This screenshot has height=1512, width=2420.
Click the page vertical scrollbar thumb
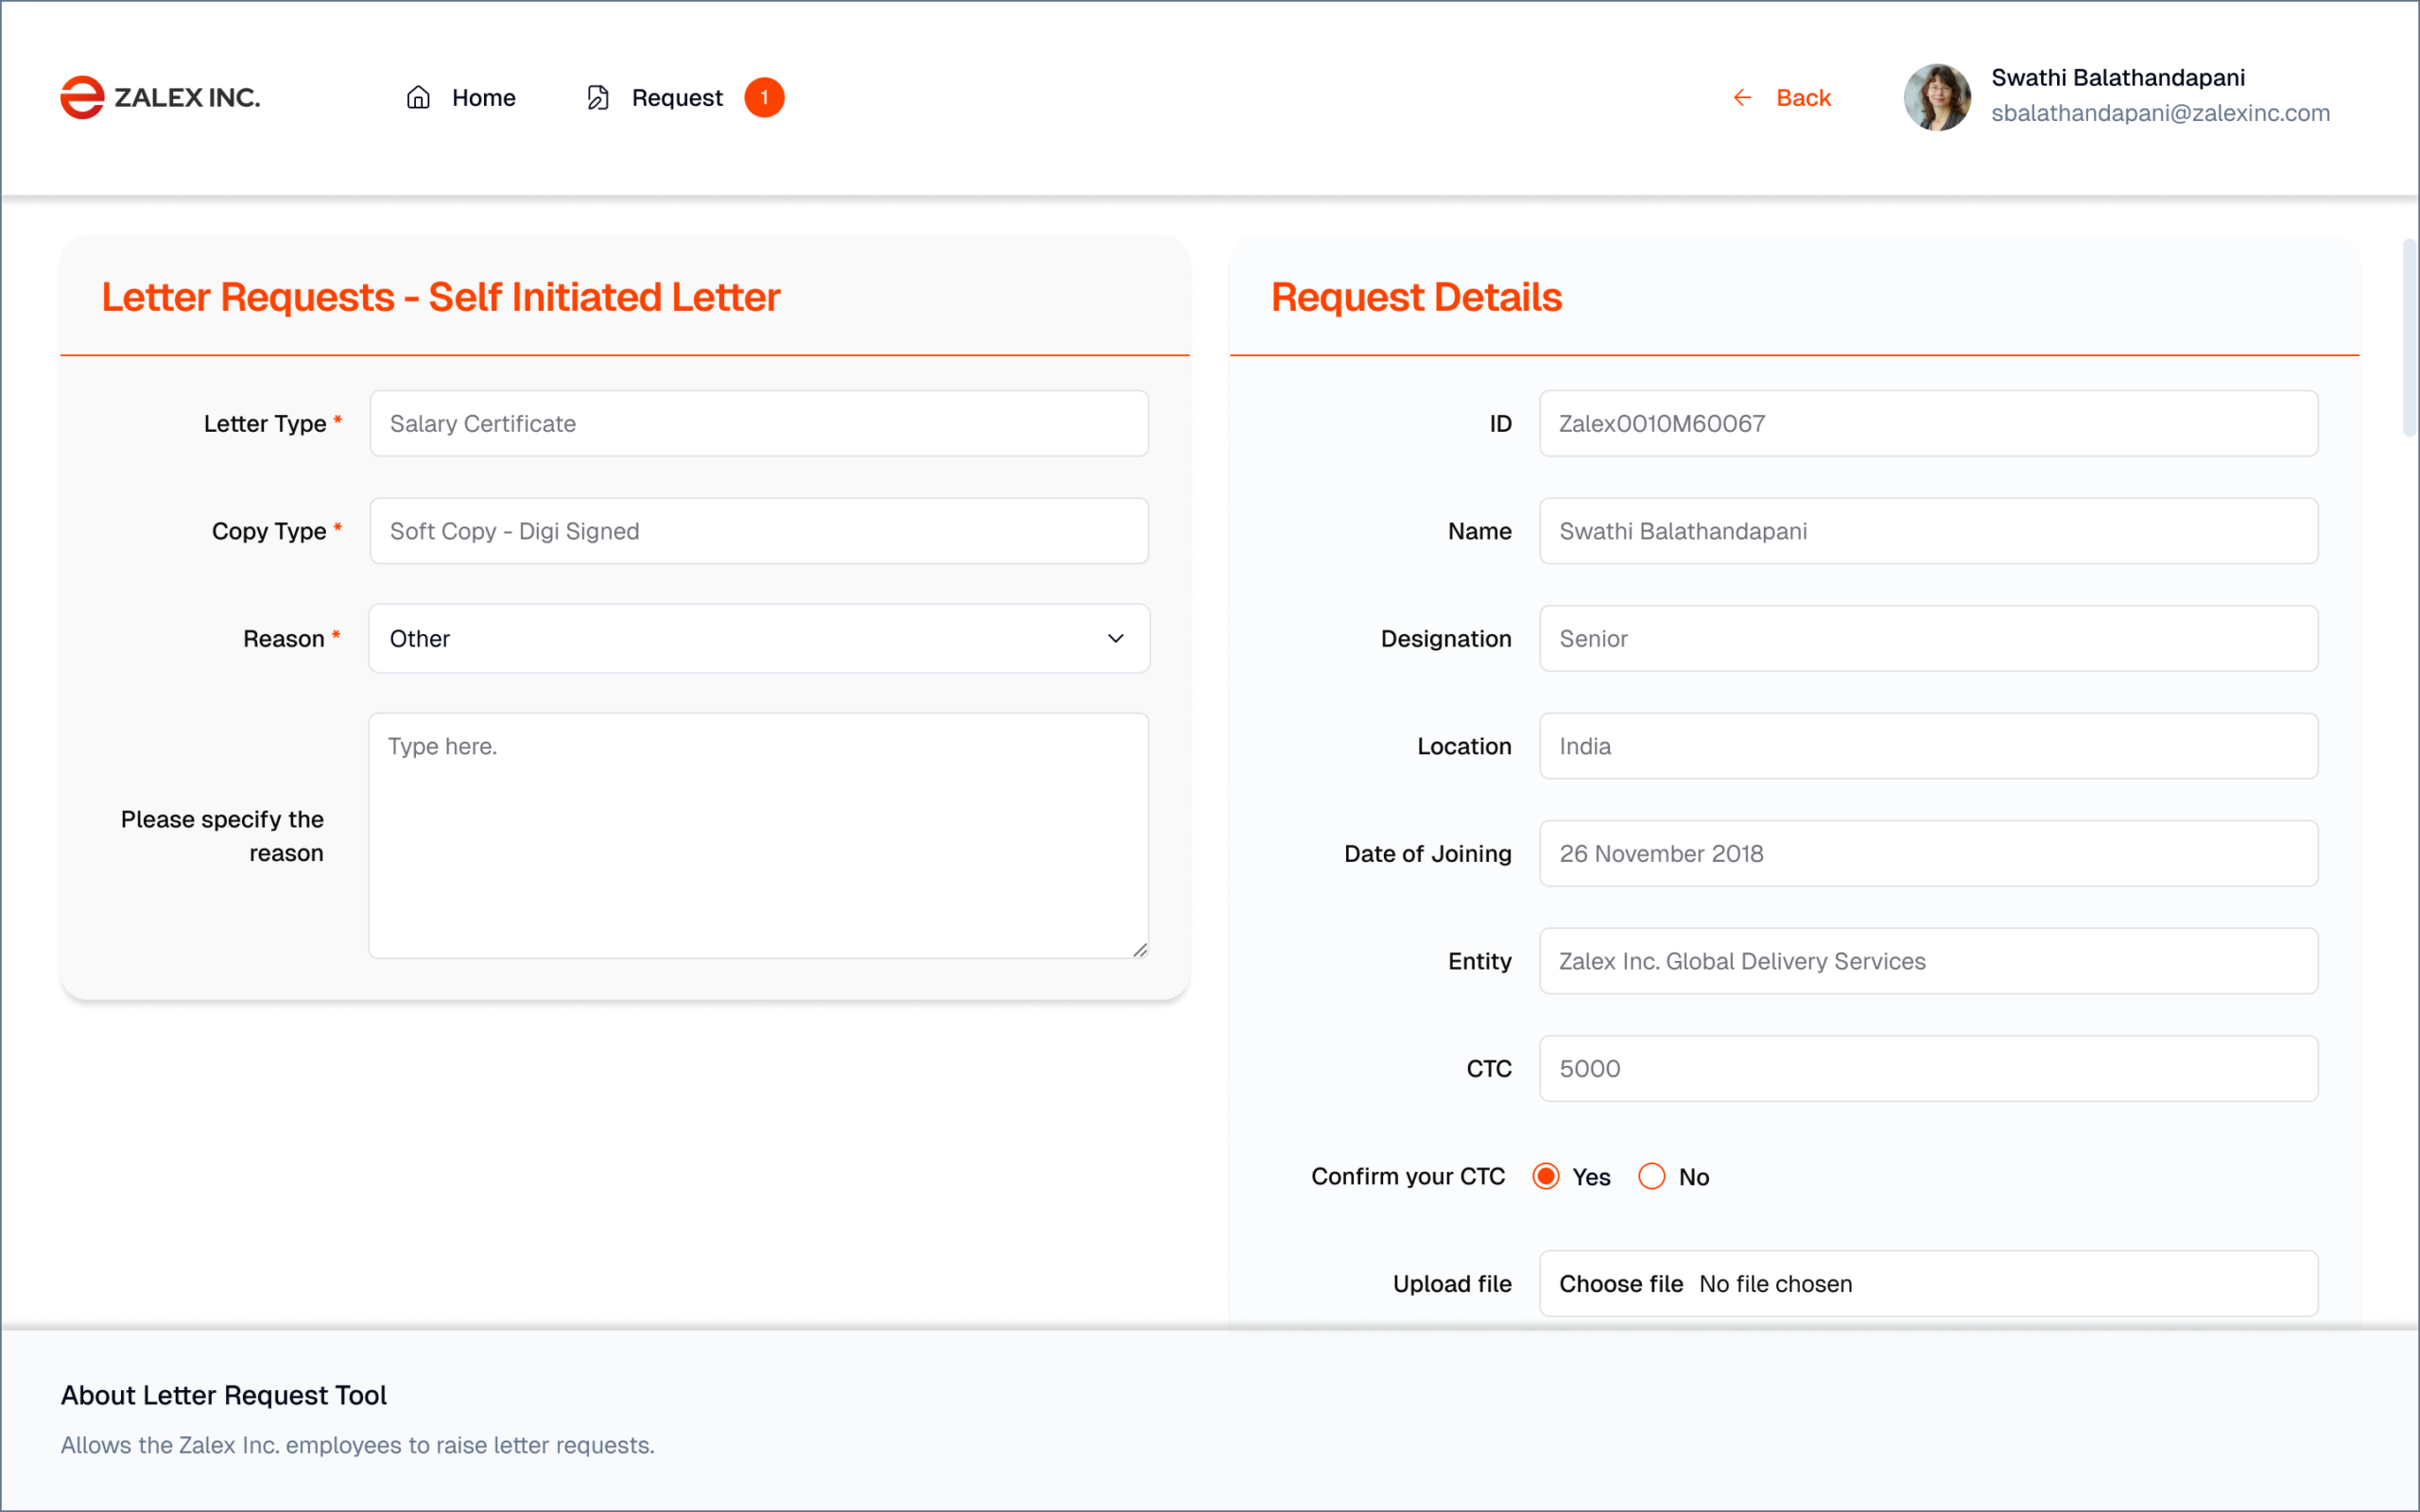[2410, 337]
